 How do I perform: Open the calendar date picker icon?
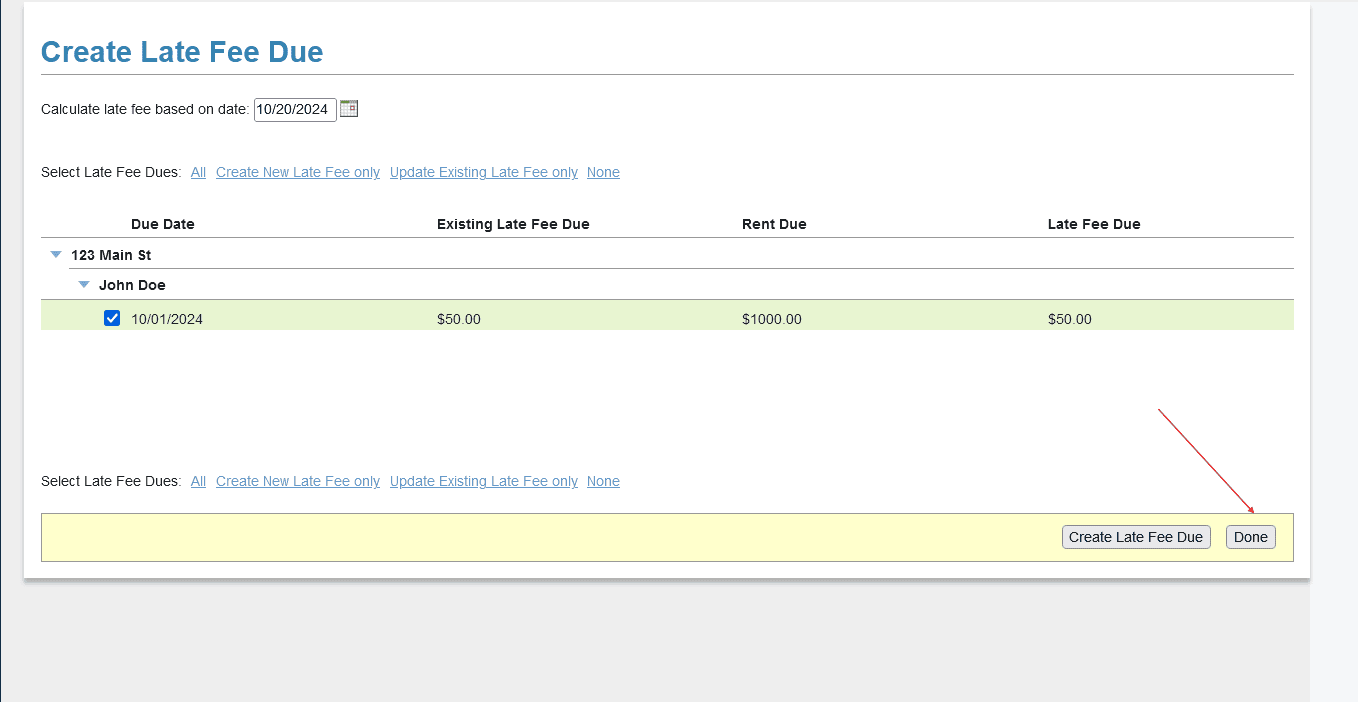click(348, 109)
